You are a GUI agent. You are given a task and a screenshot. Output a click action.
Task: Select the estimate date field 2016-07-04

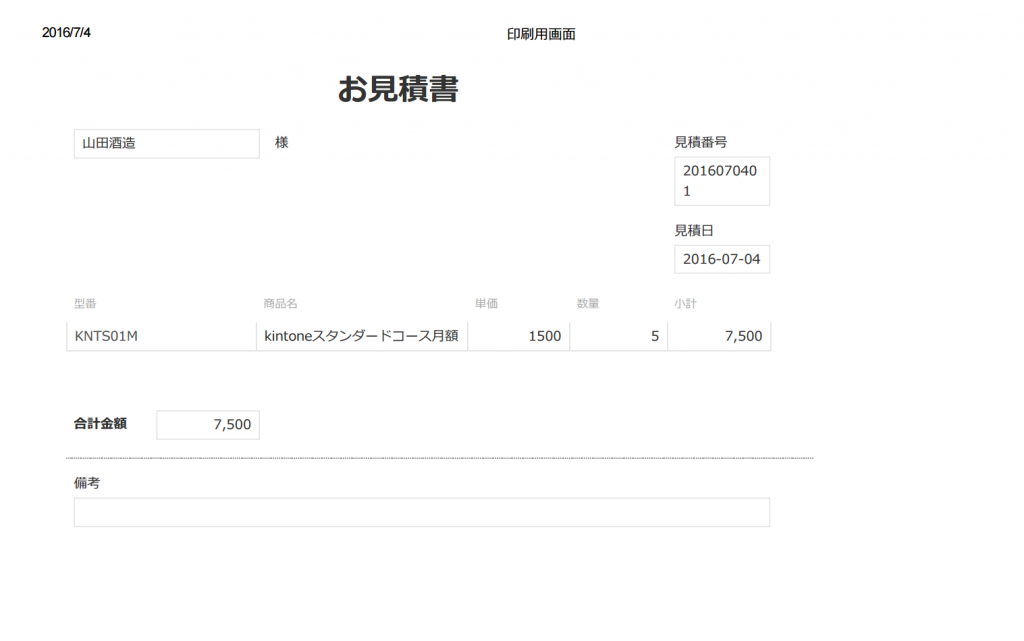pos(722,259)
